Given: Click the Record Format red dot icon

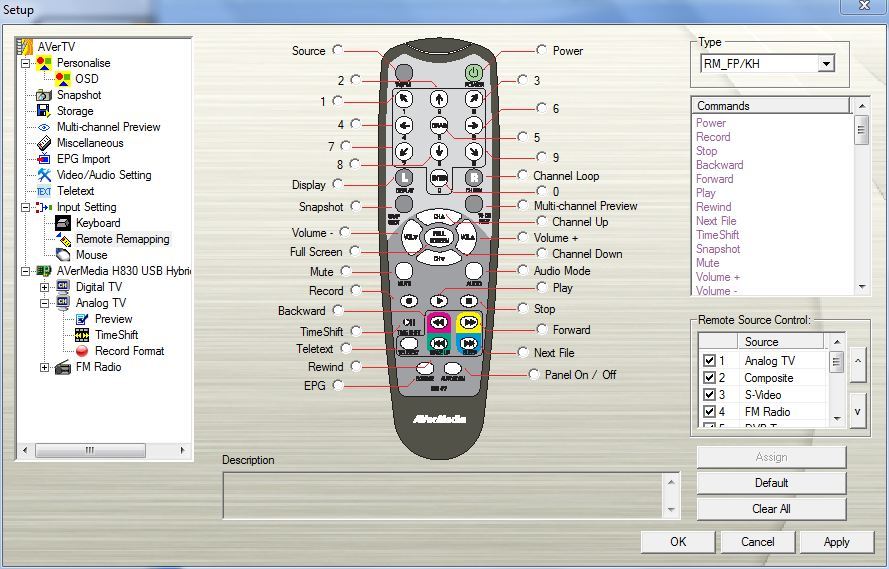Looking at the screenshot, I should click(x=82, y=351).
